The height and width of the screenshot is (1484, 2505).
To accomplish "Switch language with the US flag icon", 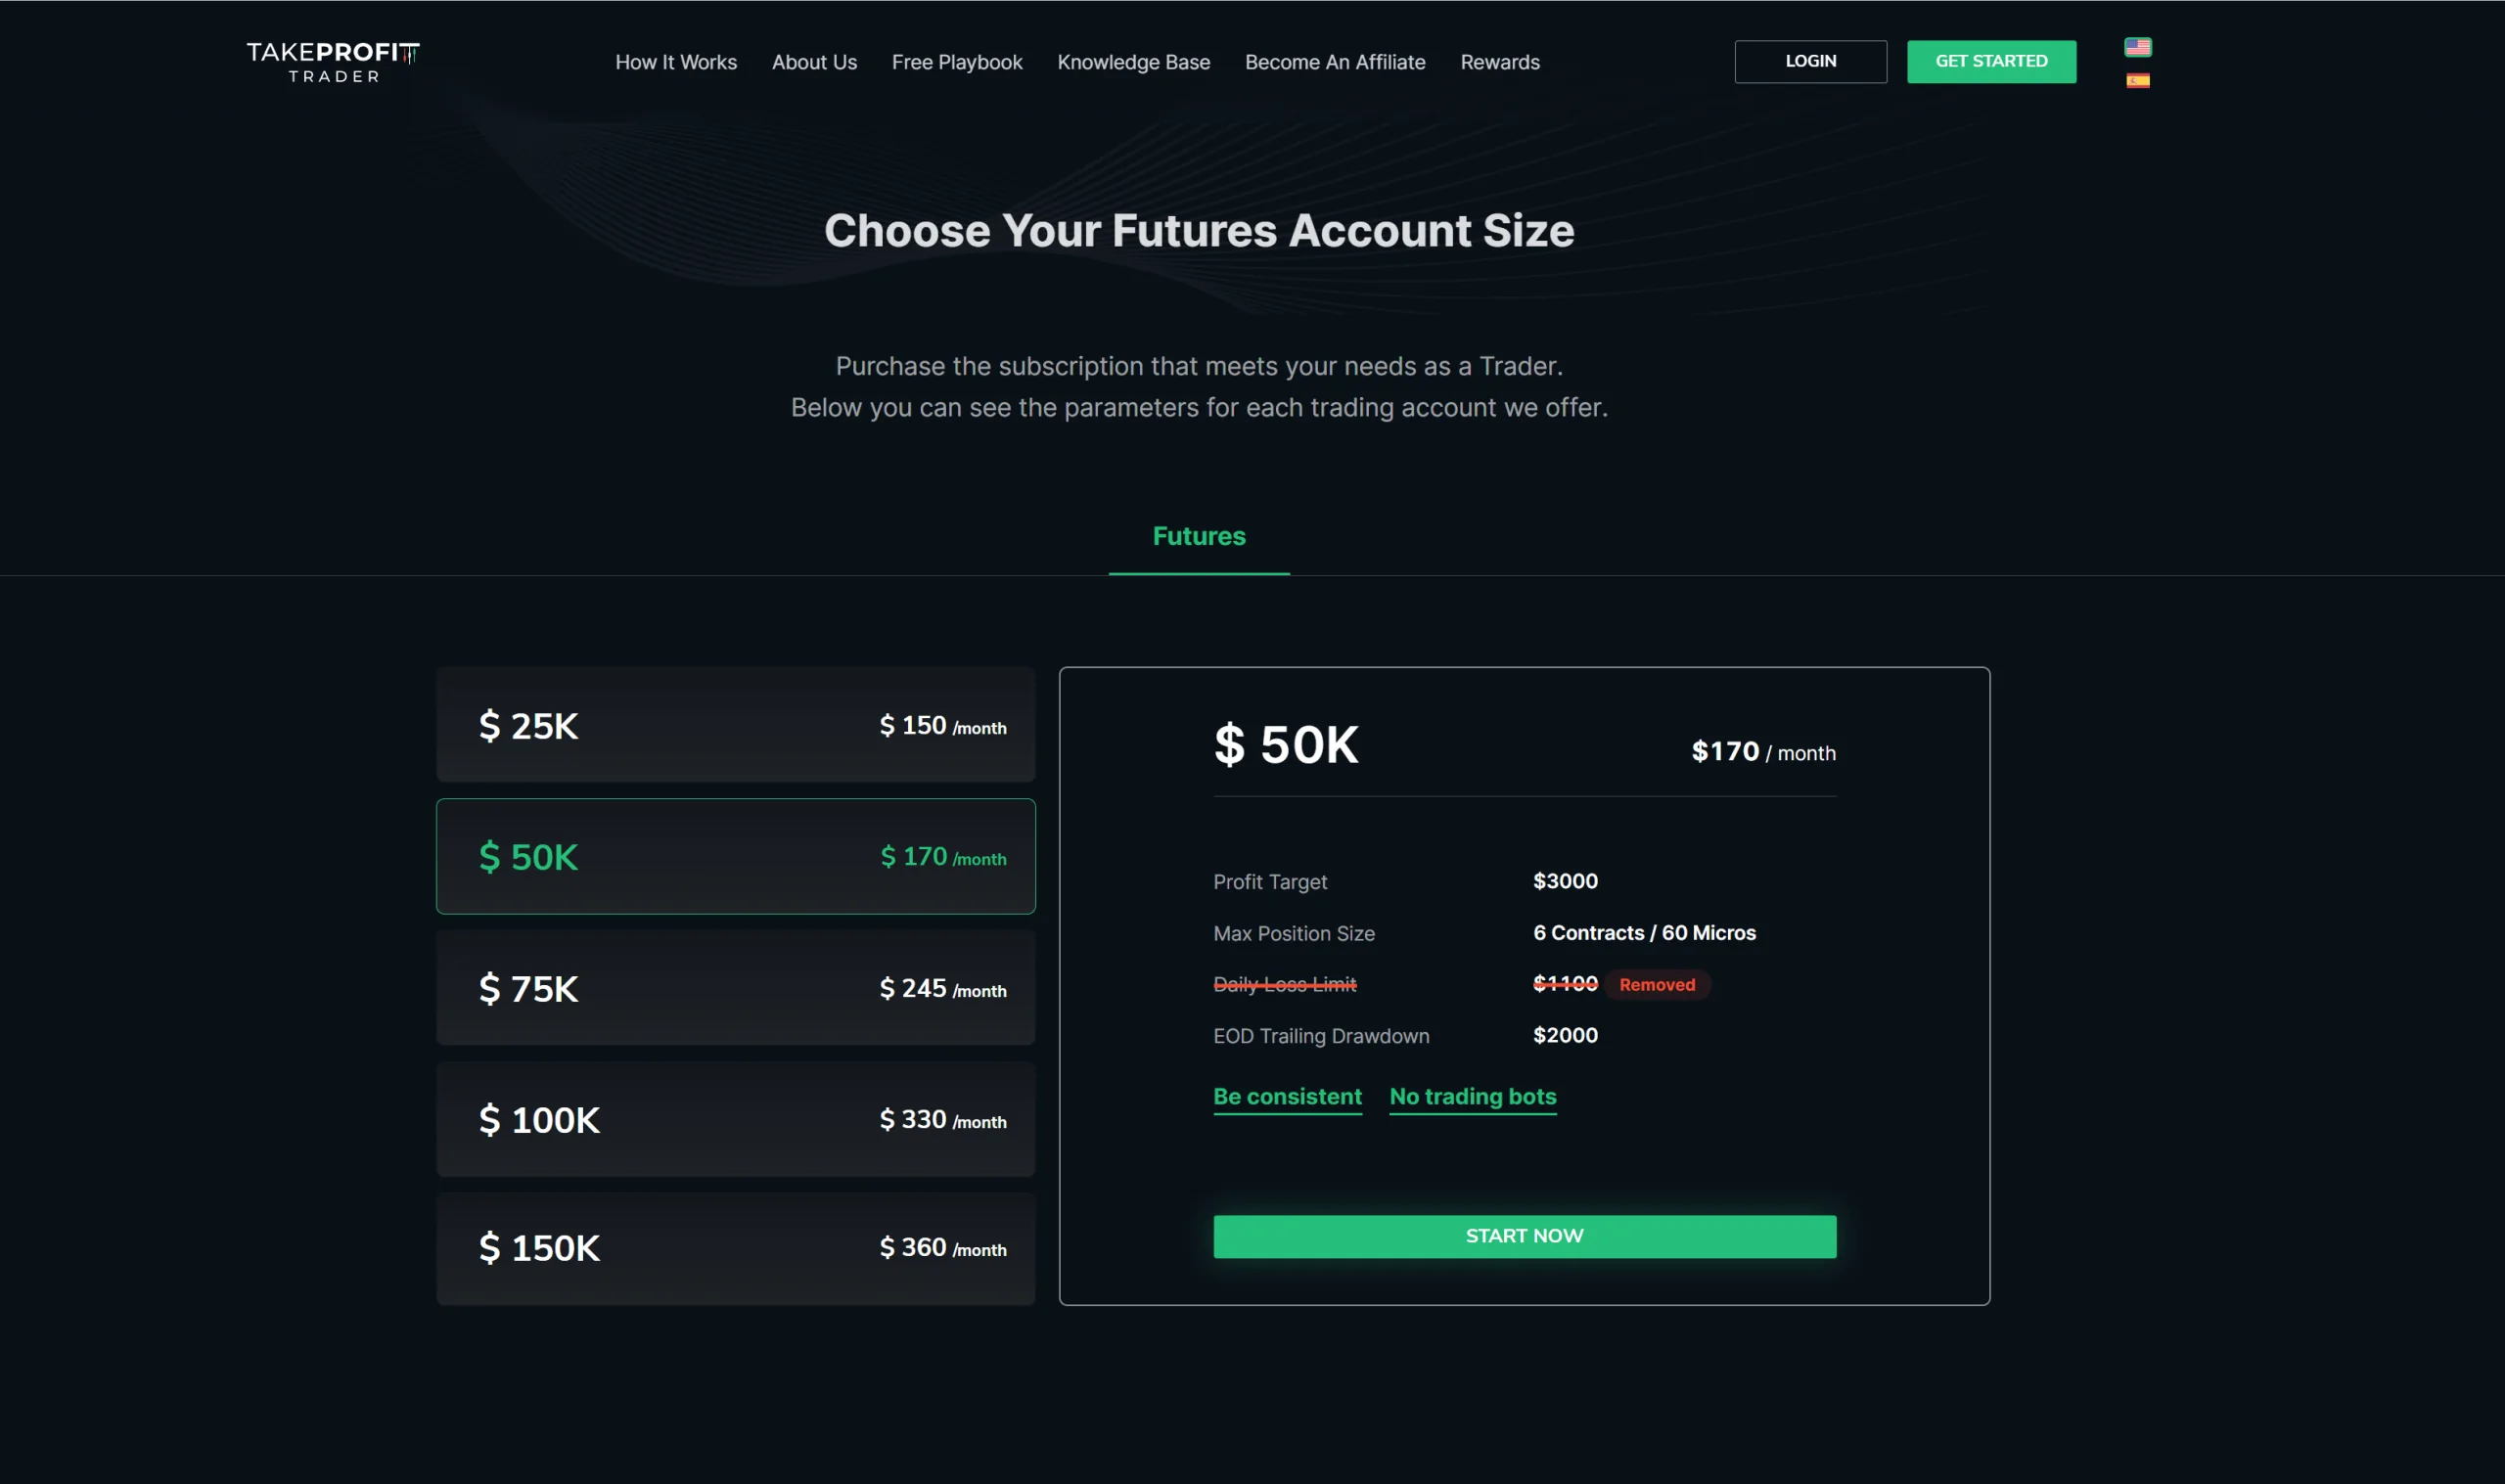I will [x=2137, y=47].
